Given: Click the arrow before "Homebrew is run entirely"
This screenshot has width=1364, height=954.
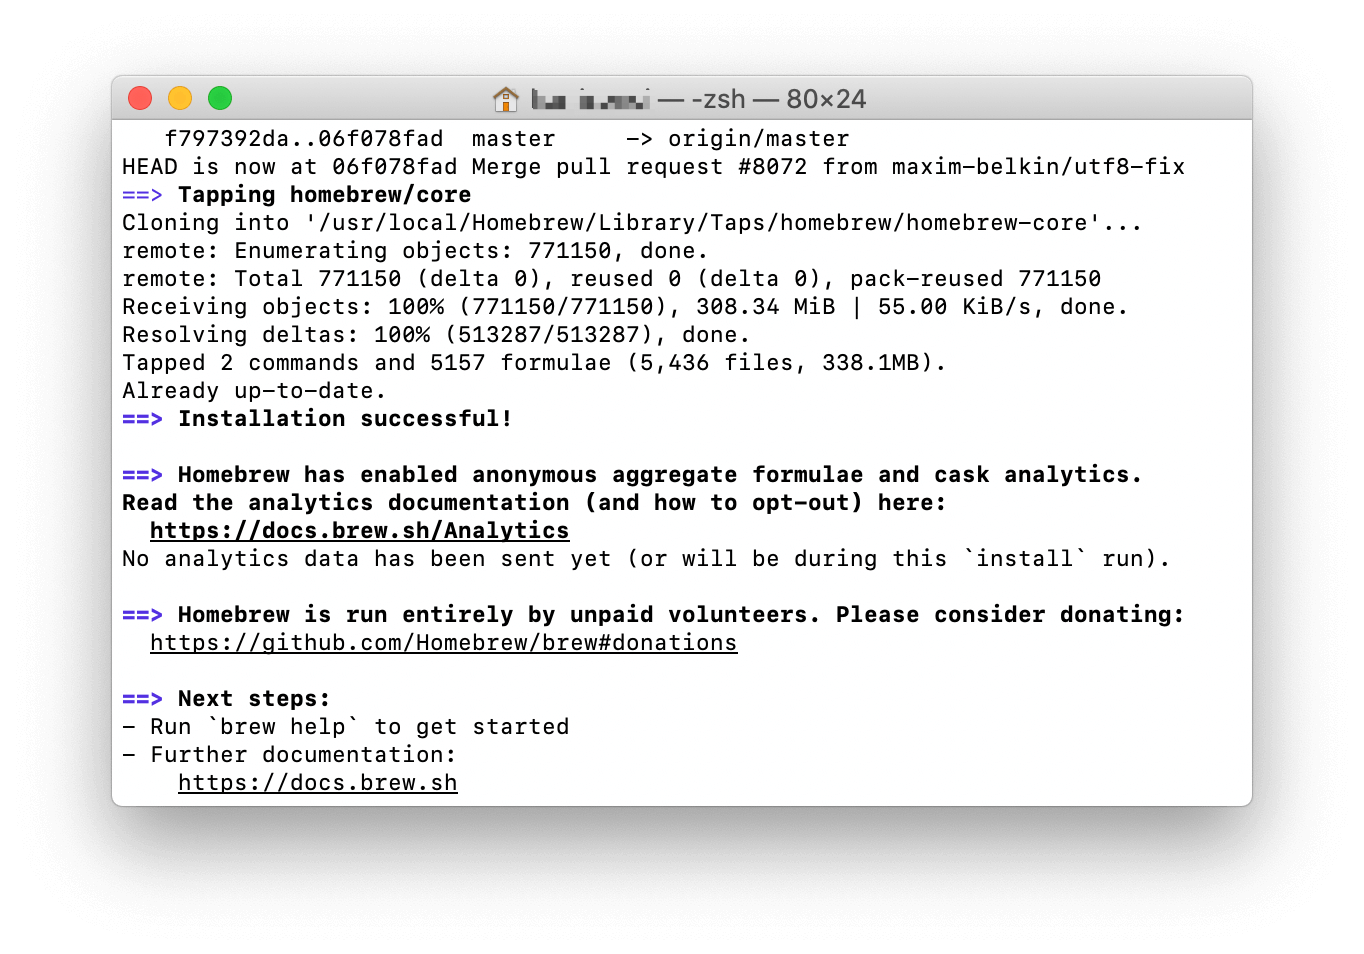Looking at the screenshot, I should [x=142, y=615].
